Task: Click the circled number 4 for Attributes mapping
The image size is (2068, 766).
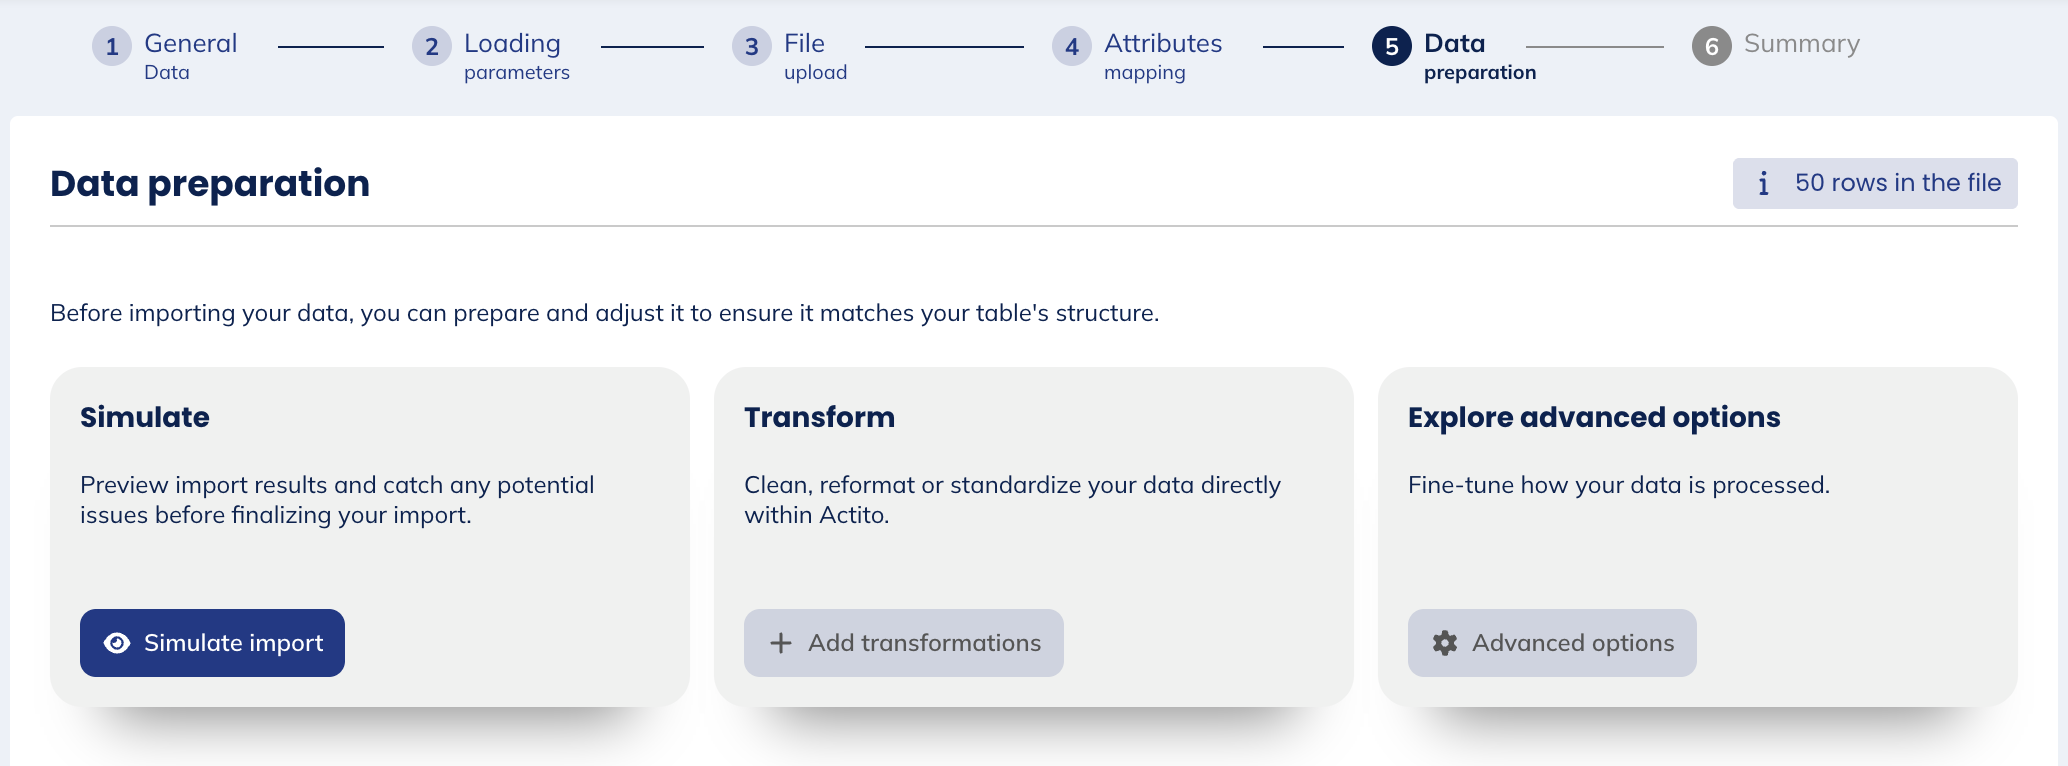Action: (x=1071, y=45)
